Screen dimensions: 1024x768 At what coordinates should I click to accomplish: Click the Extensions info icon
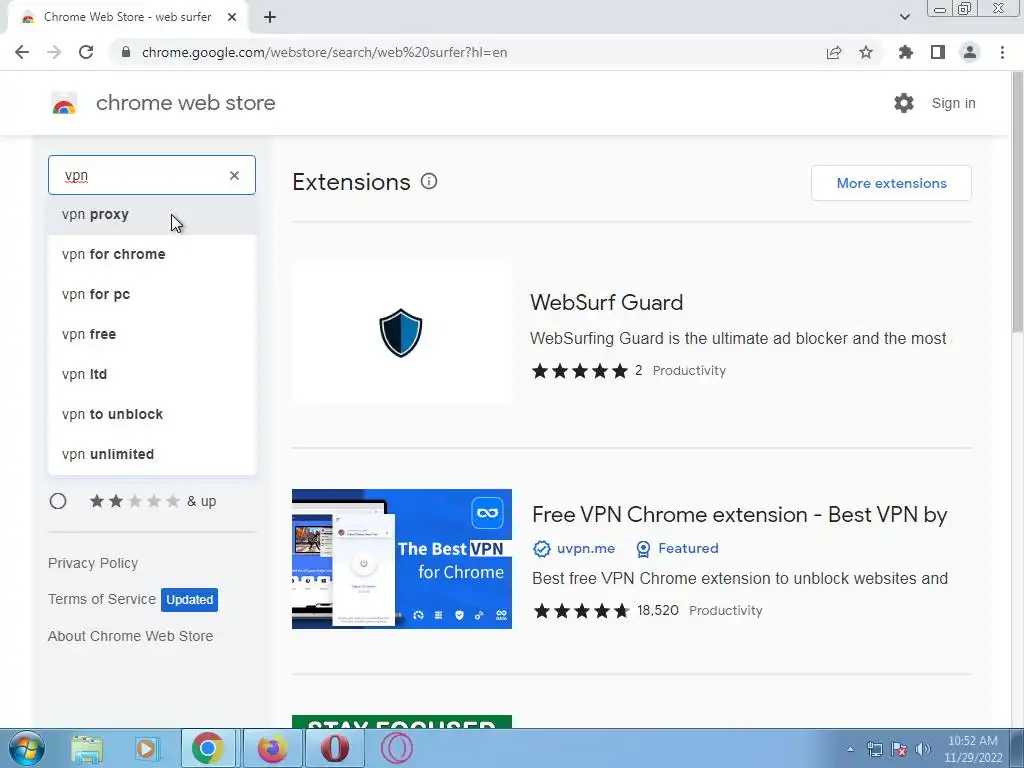click(x=428, y=182)
